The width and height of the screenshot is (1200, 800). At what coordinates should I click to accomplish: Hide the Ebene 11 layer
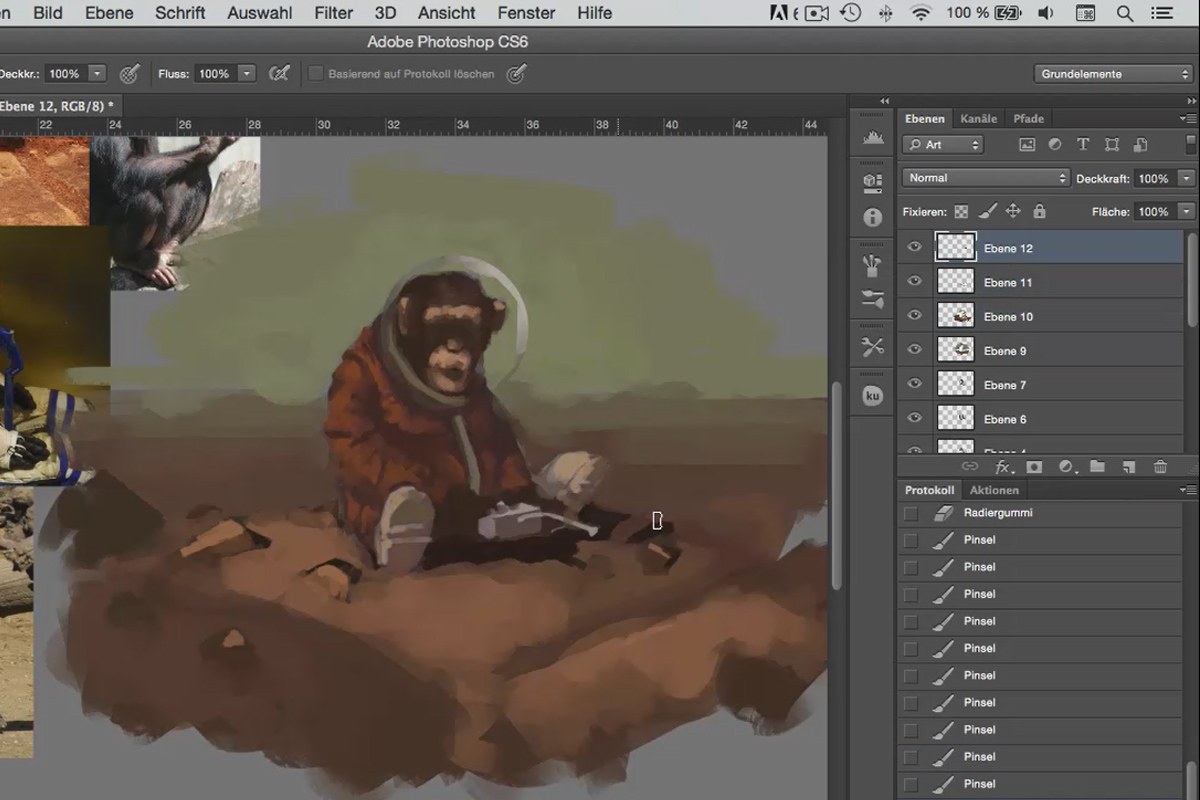click(x=914, y=282)
